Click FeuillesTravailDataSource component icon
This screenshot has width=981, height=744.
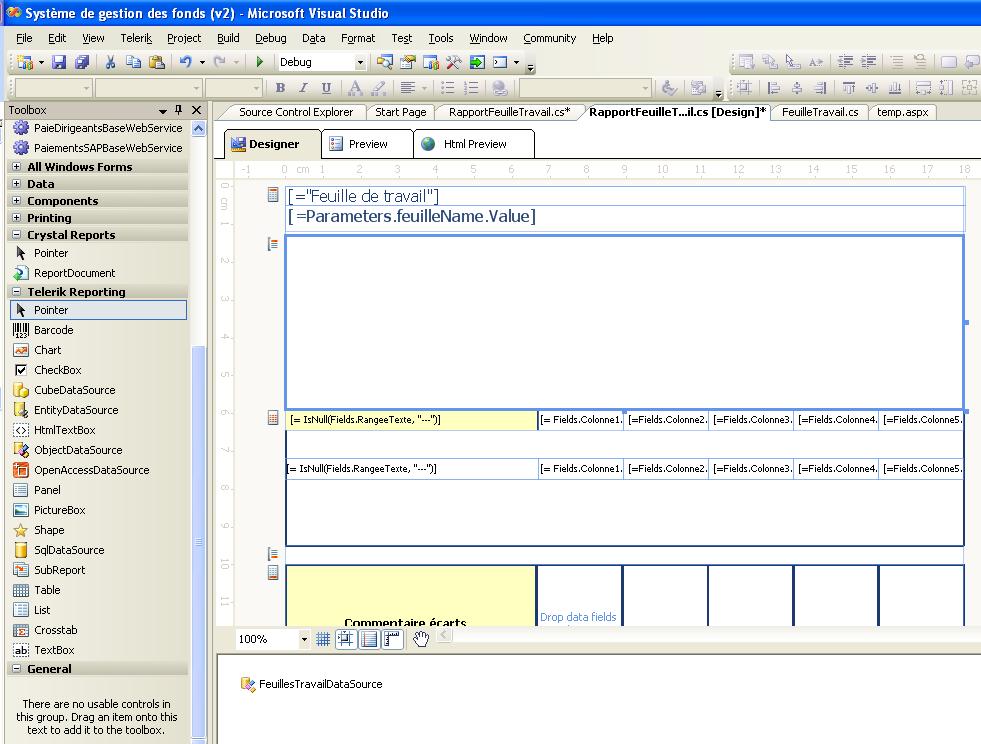point(248,684)
